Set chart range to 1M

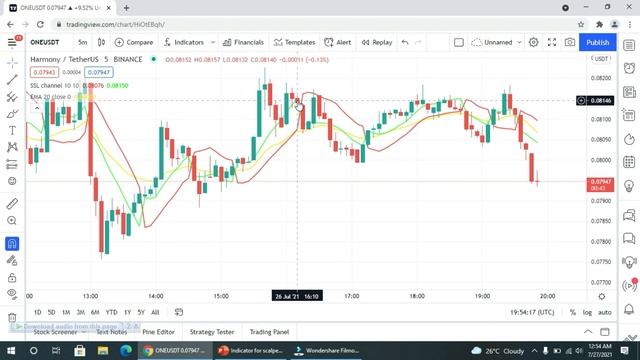coord(66,312)
